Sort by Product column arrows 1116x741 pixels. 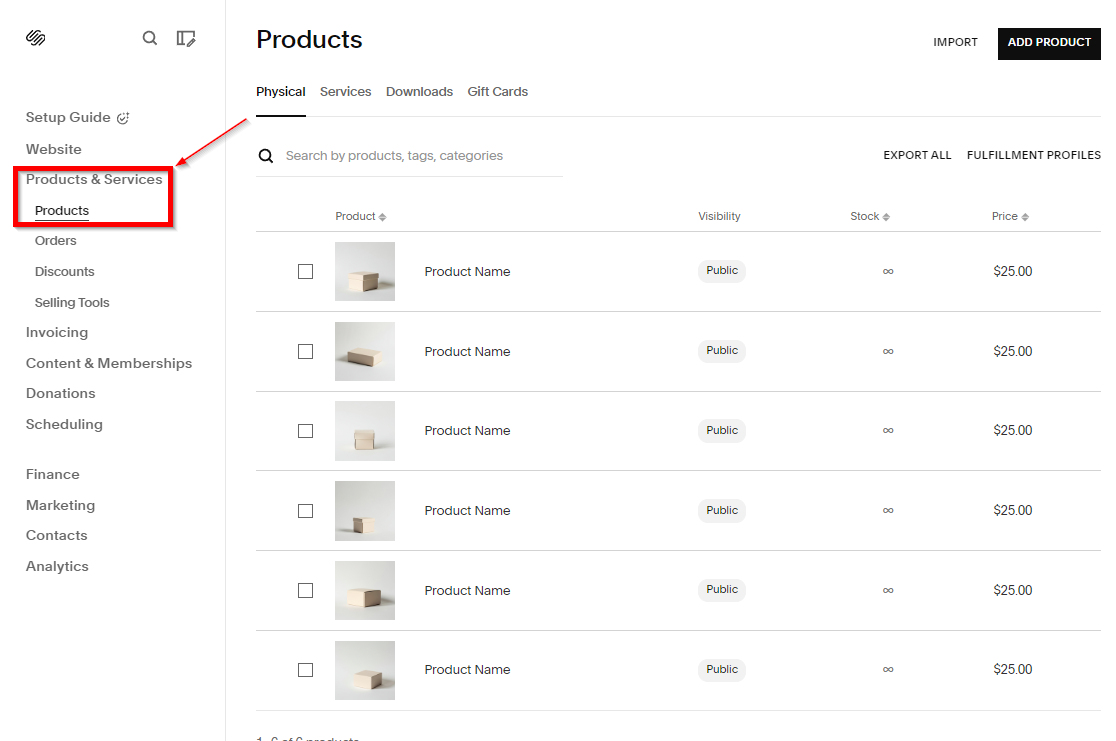click(x=382, y=217)
